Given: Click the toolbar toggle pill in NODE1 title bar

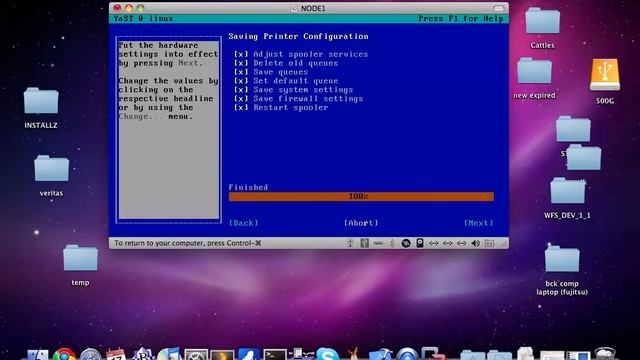Looking at the screenshot, I should (x=498, y=8).
